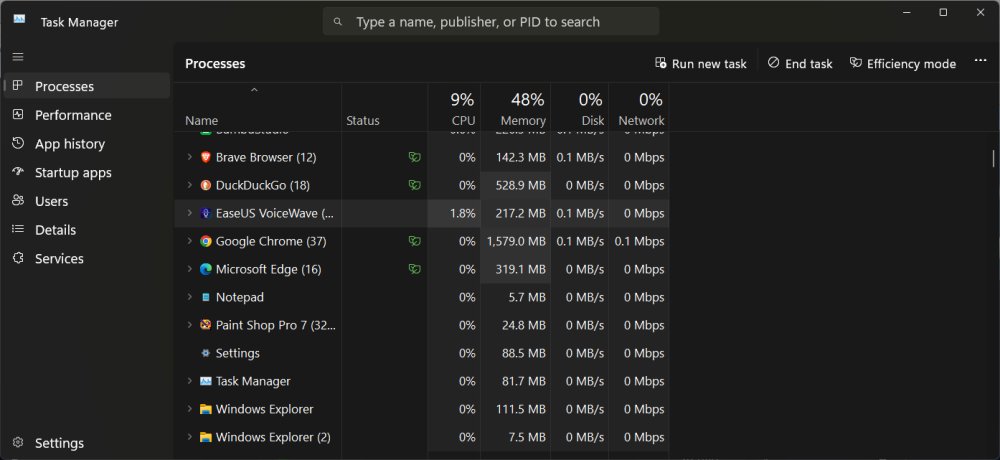
Task: Click the Notepad process icon
Action: 206,297
